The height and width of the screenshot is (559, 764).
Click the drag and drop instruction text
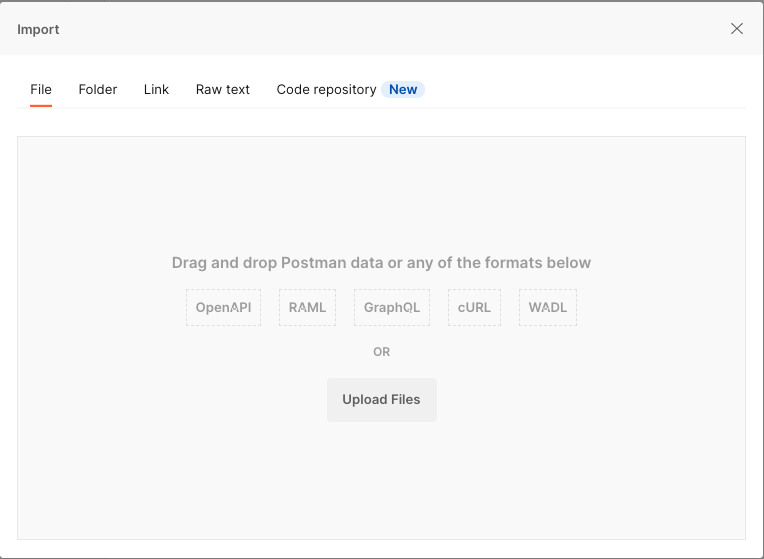coord(381,263)
